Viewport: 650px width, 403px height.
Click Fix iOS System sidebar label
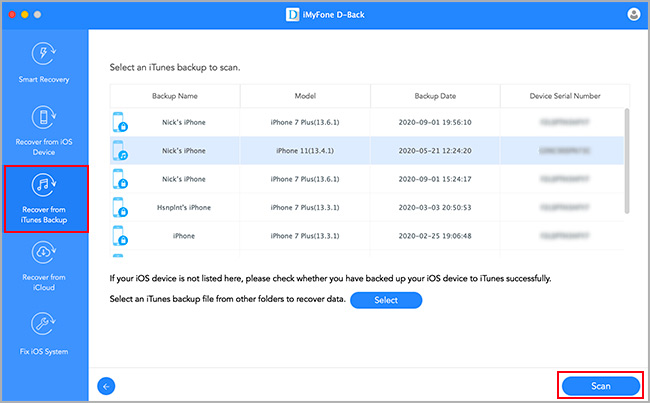click(x=44, y=352)
